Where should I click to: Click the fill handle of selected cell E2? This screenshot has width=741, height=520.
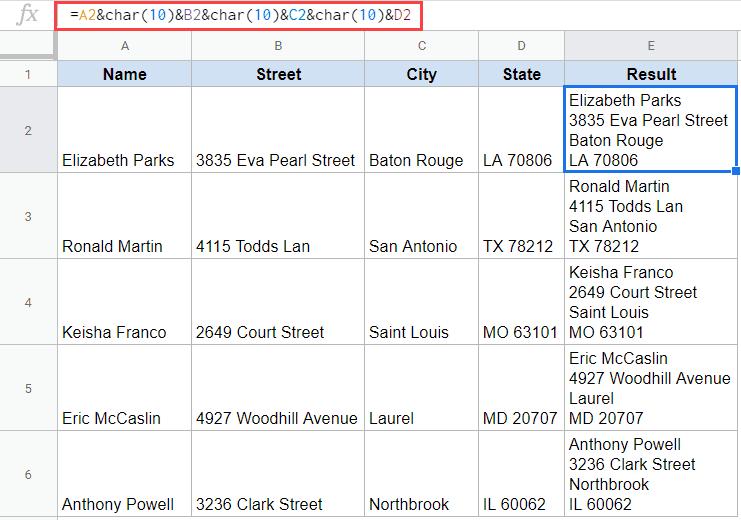[x=736, y=171]
